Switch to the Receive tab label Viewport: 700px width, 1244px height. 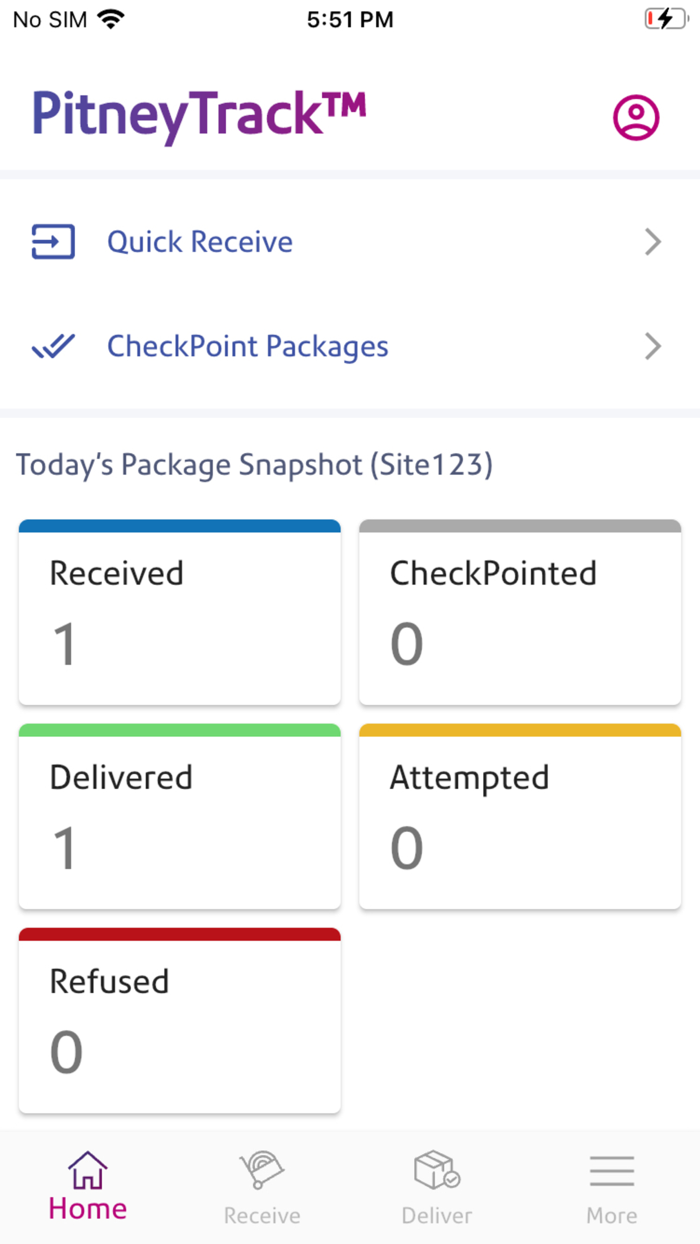262,1215
